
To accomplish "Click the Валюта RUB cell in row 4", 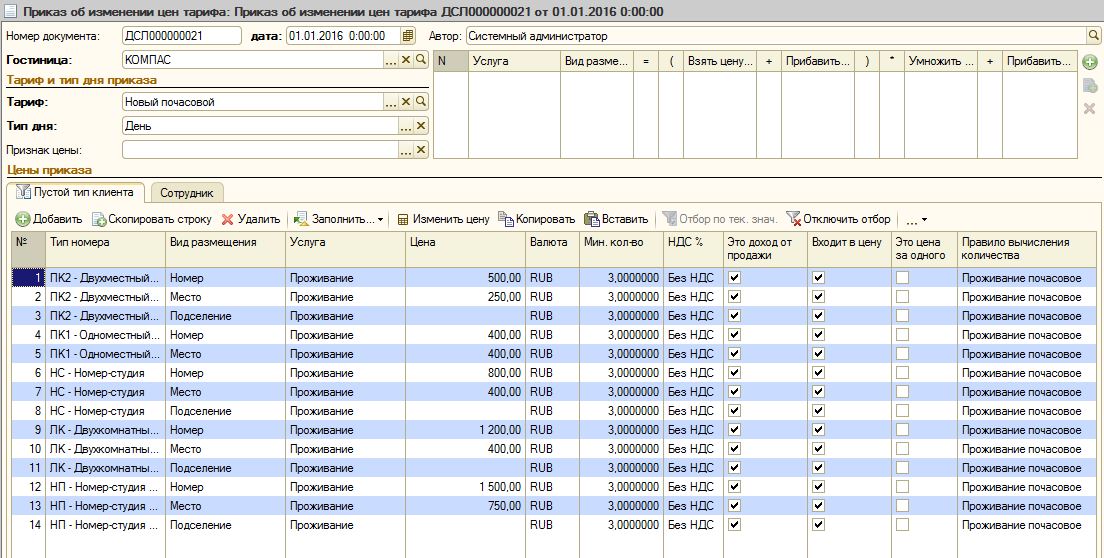I will click(552, 334).
